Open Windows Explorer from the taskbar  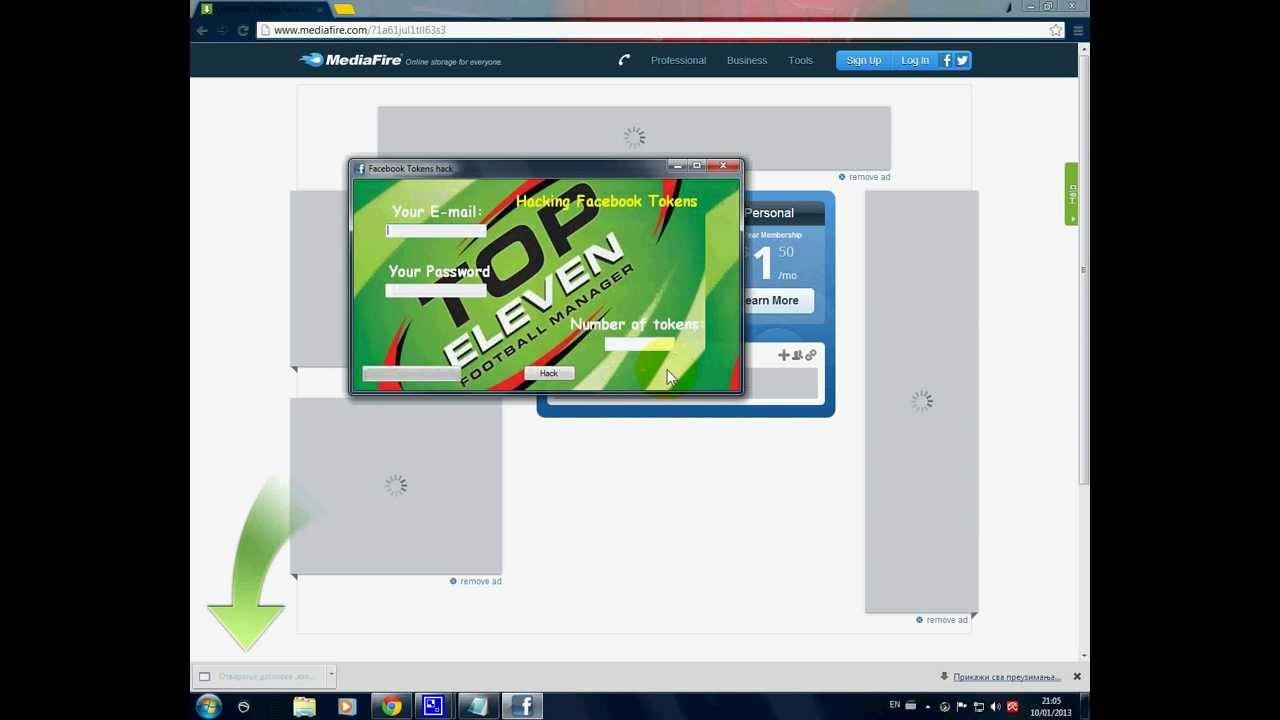click(x=304, y=706)
